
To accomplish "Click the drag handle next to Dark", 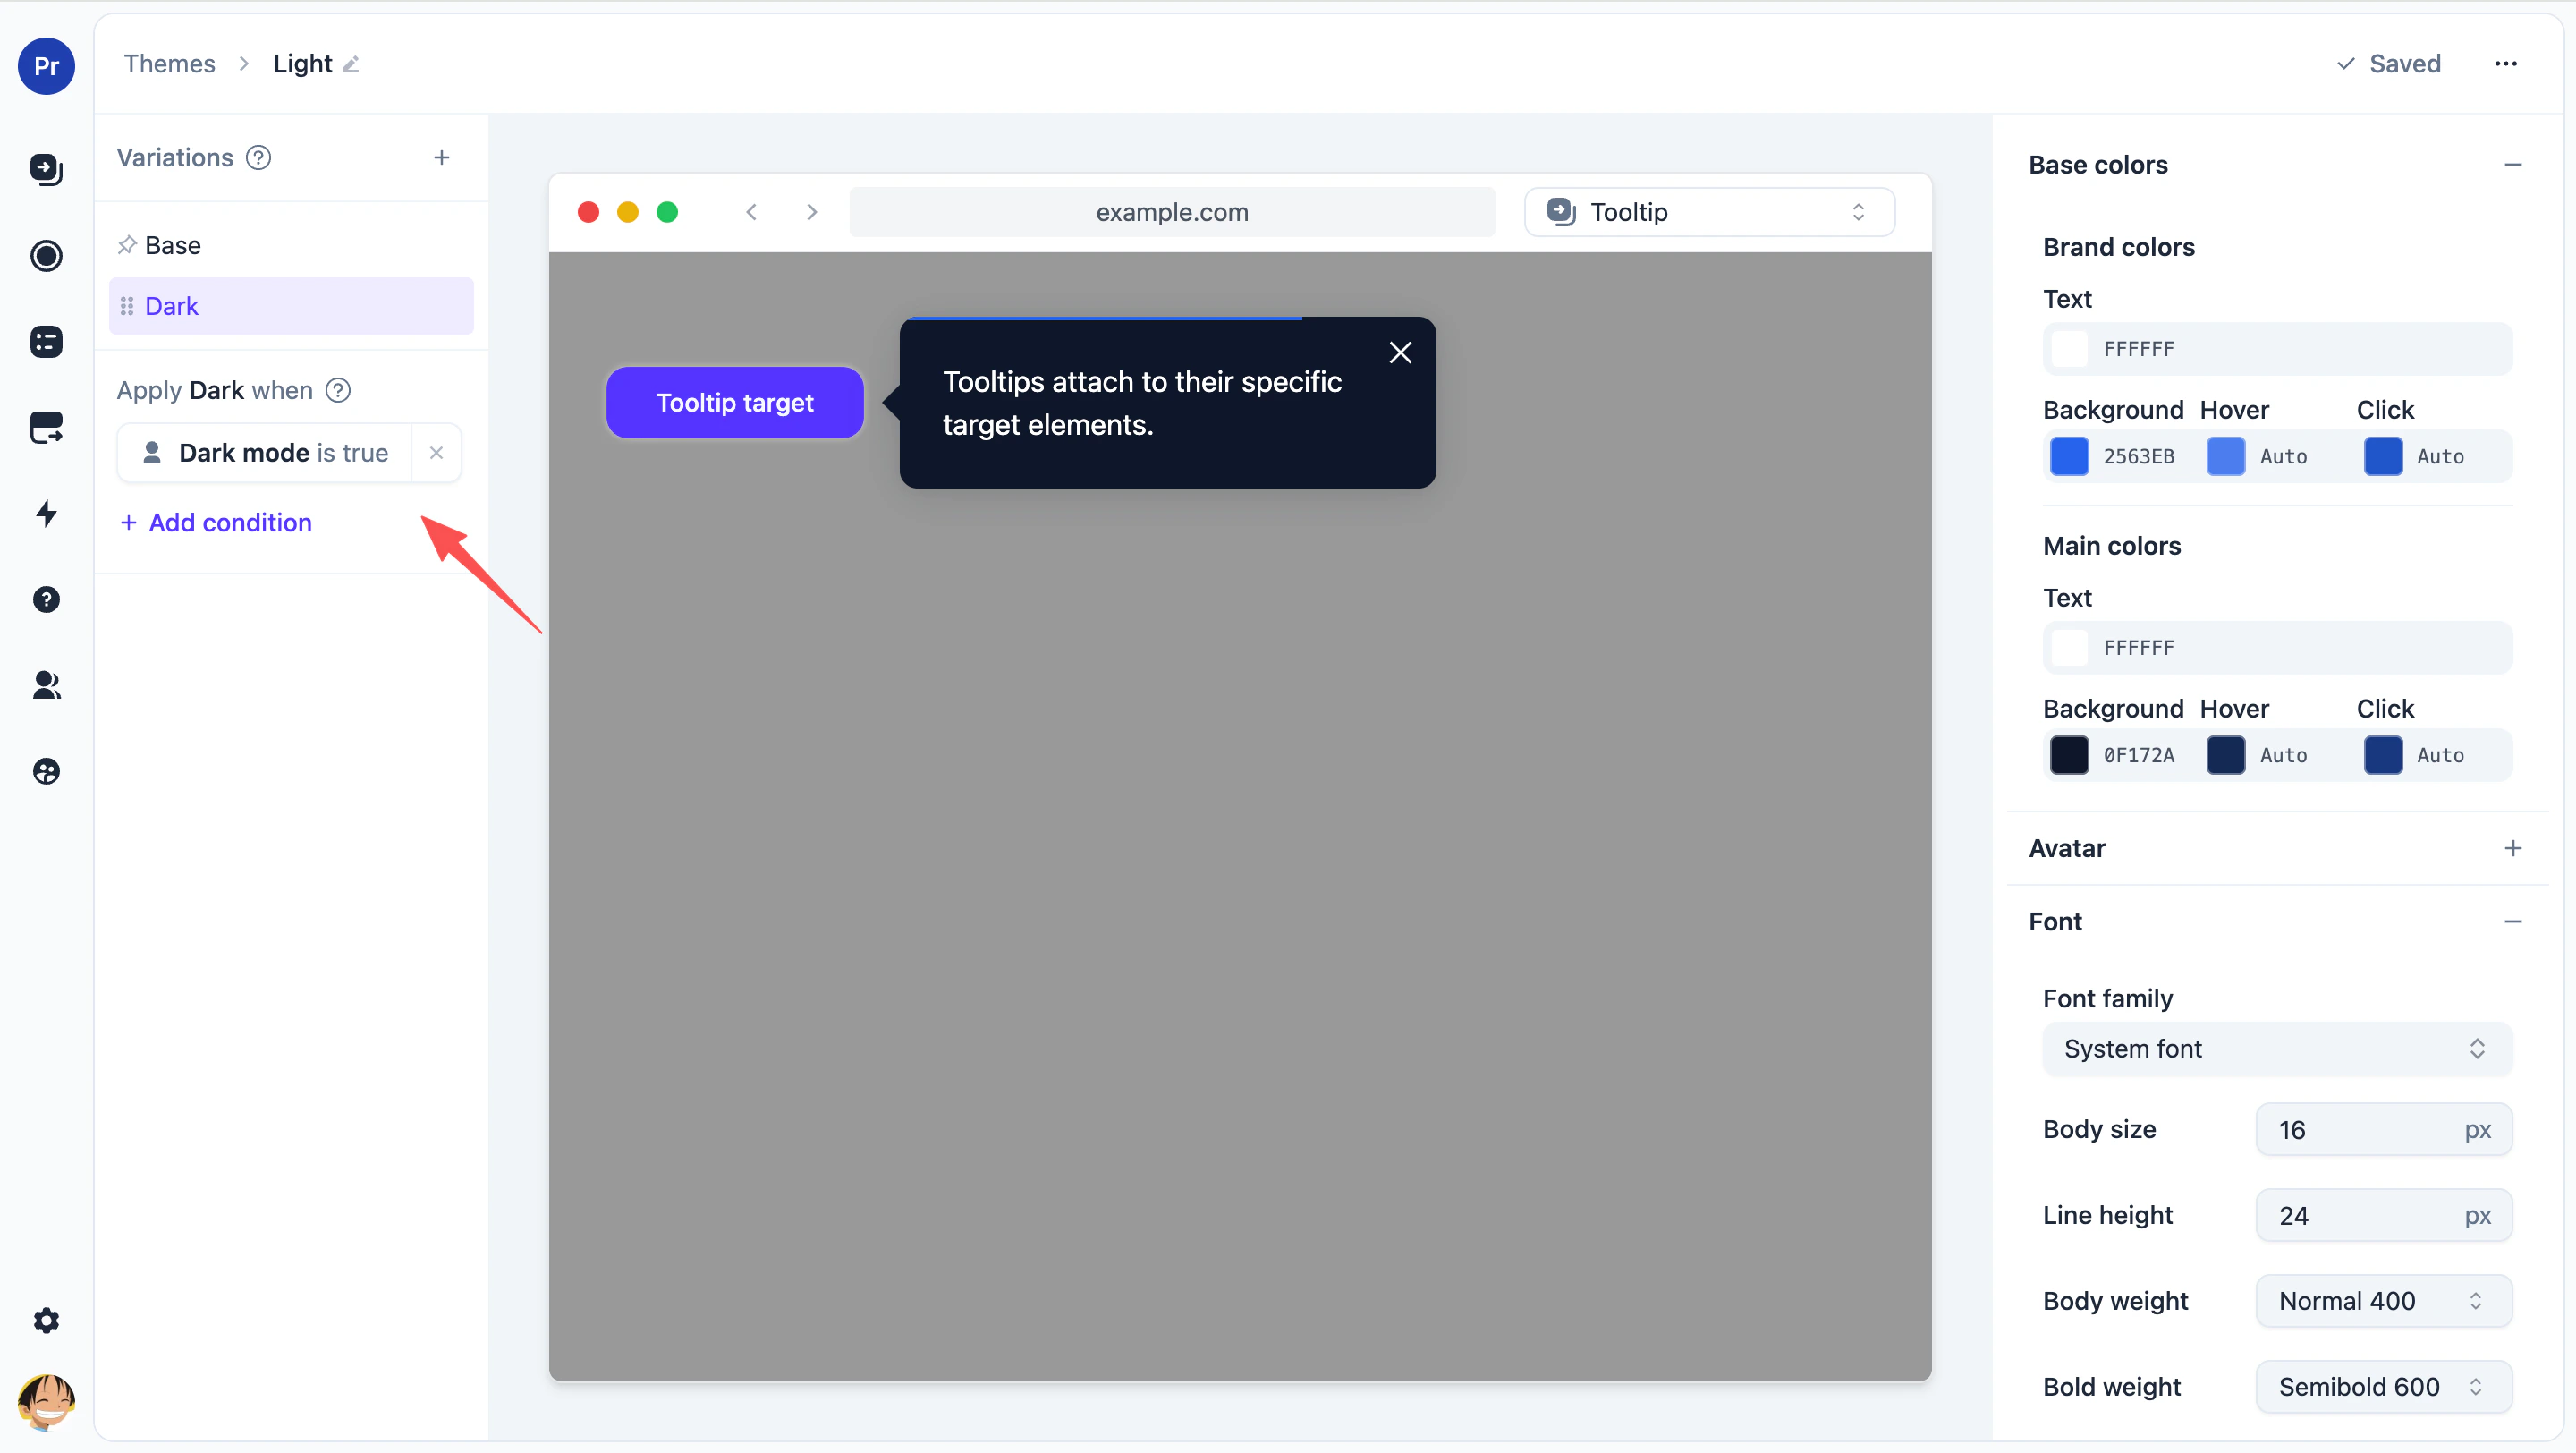I will tap(127, 306).
